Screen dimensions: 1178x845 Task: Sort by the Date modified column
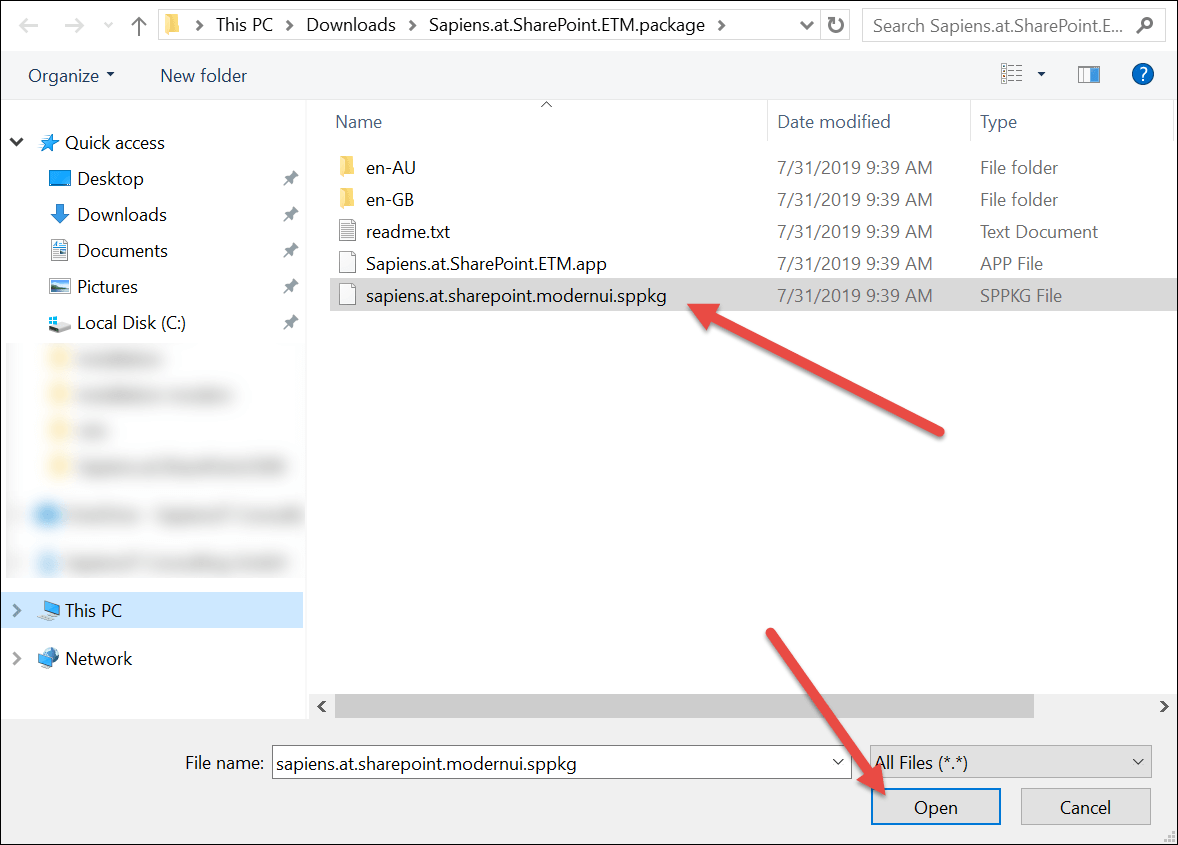pyautogui.click(x=834, y=122)
